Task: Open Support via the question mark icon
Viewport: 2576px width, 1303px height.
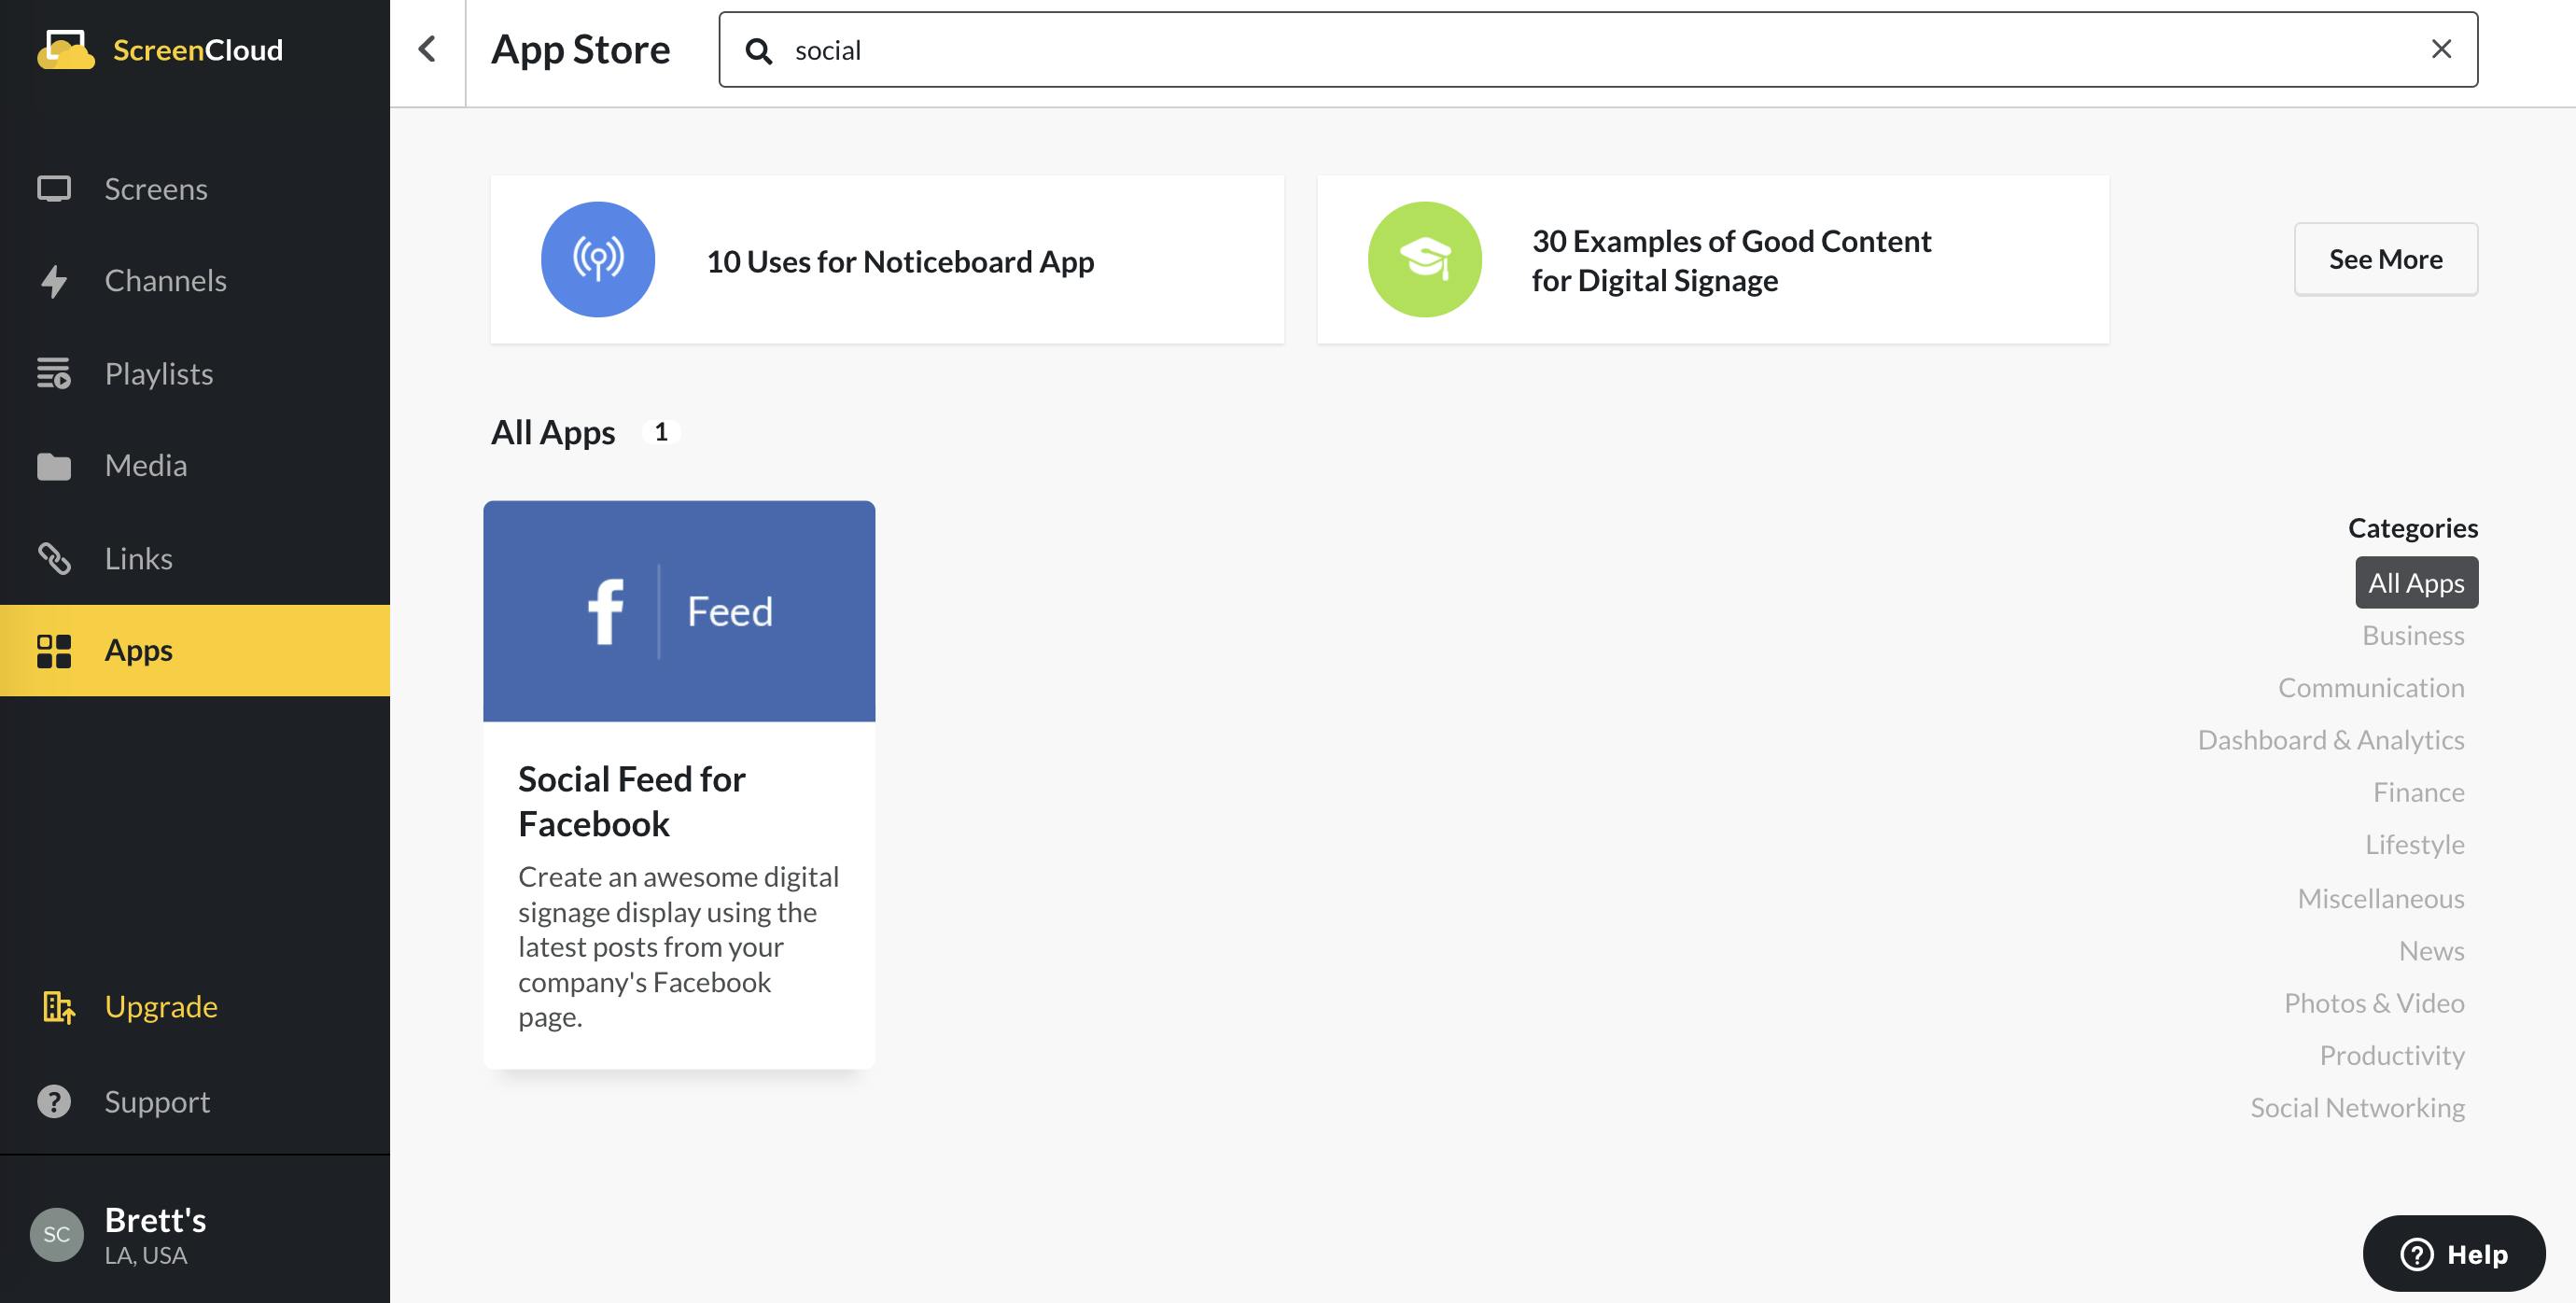Action: 54,1101
